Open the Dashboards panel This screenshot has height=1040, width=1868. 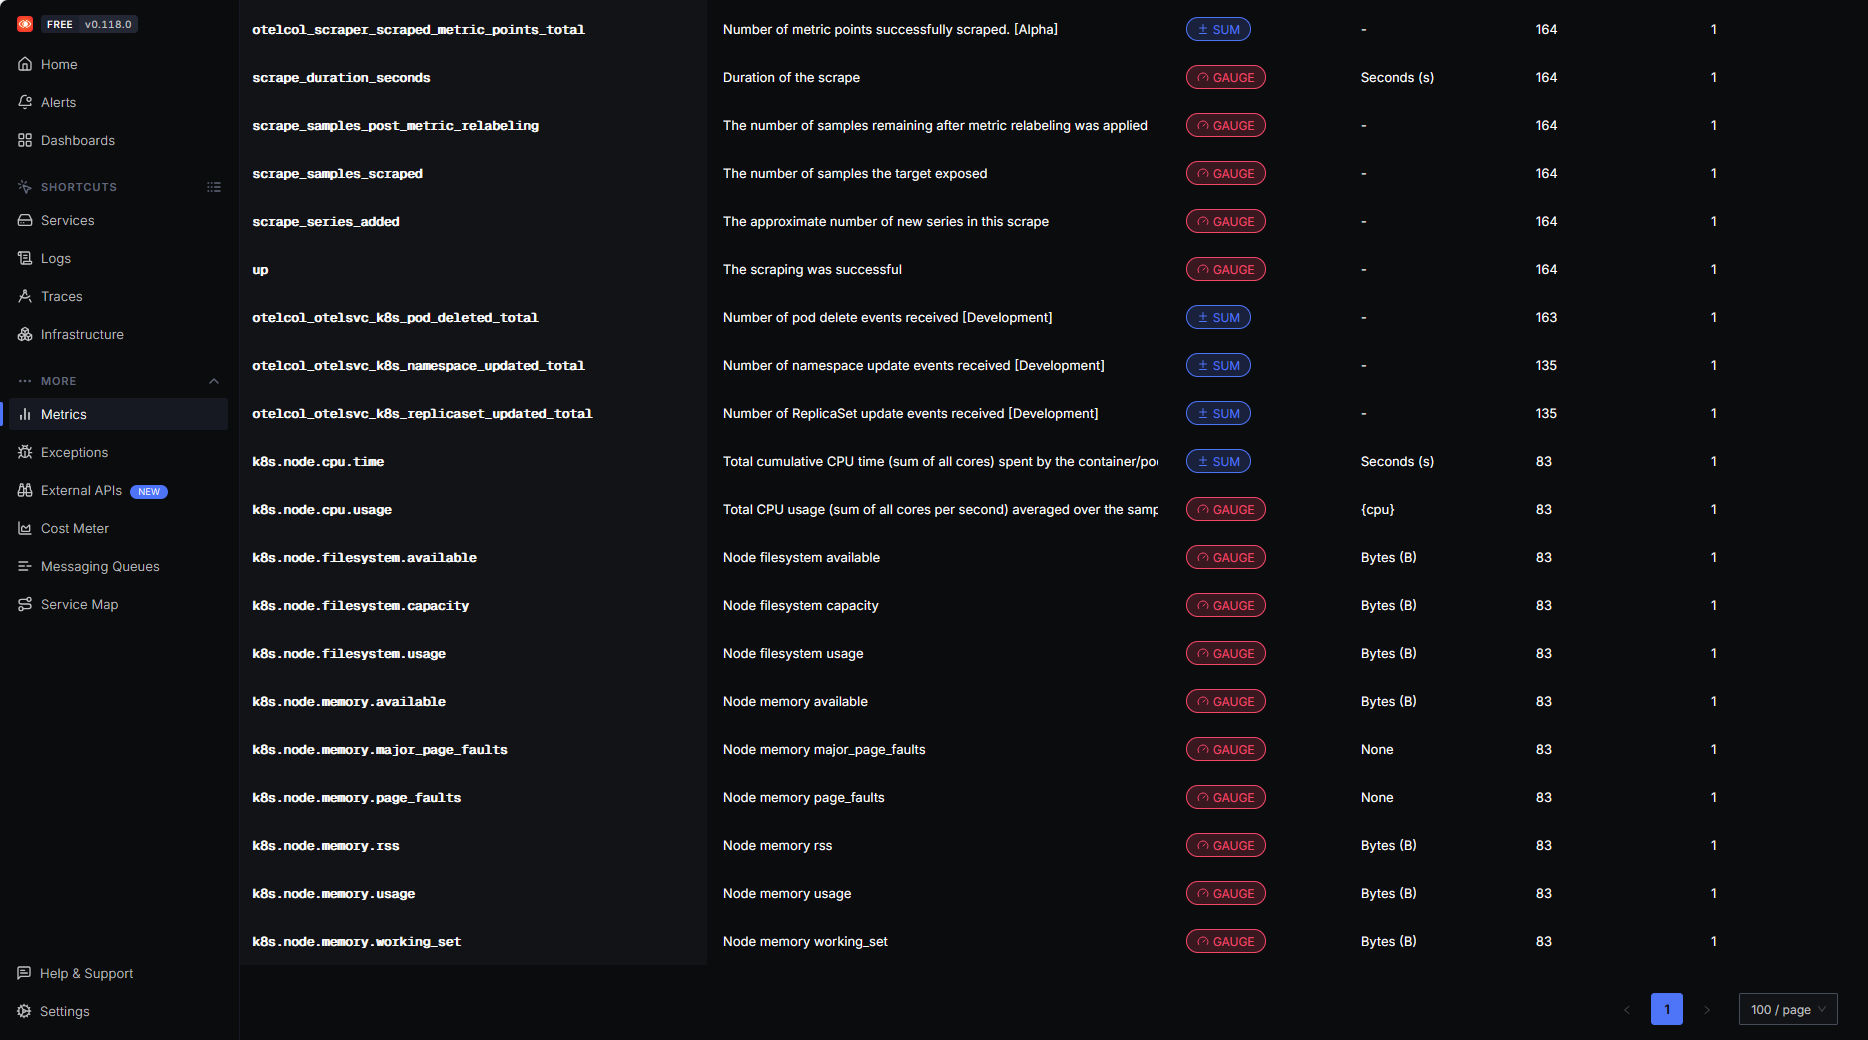coord(77,140)
